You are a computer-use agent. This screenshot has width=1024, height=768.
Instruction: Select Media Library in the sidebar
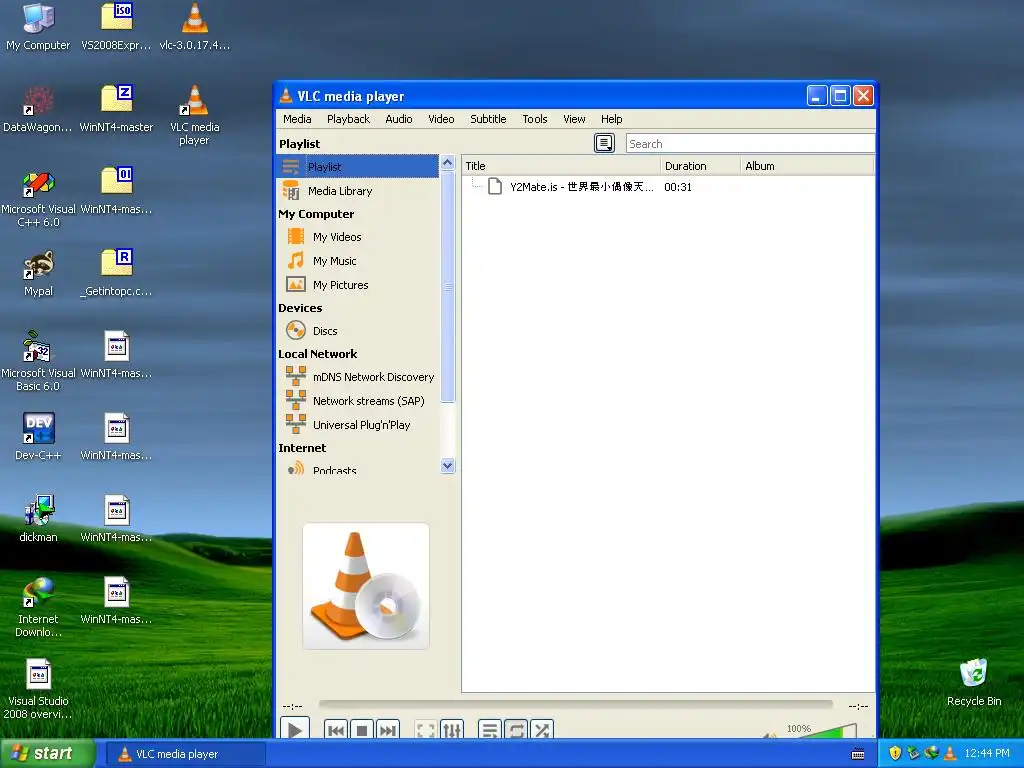click(x=358, y=191)
